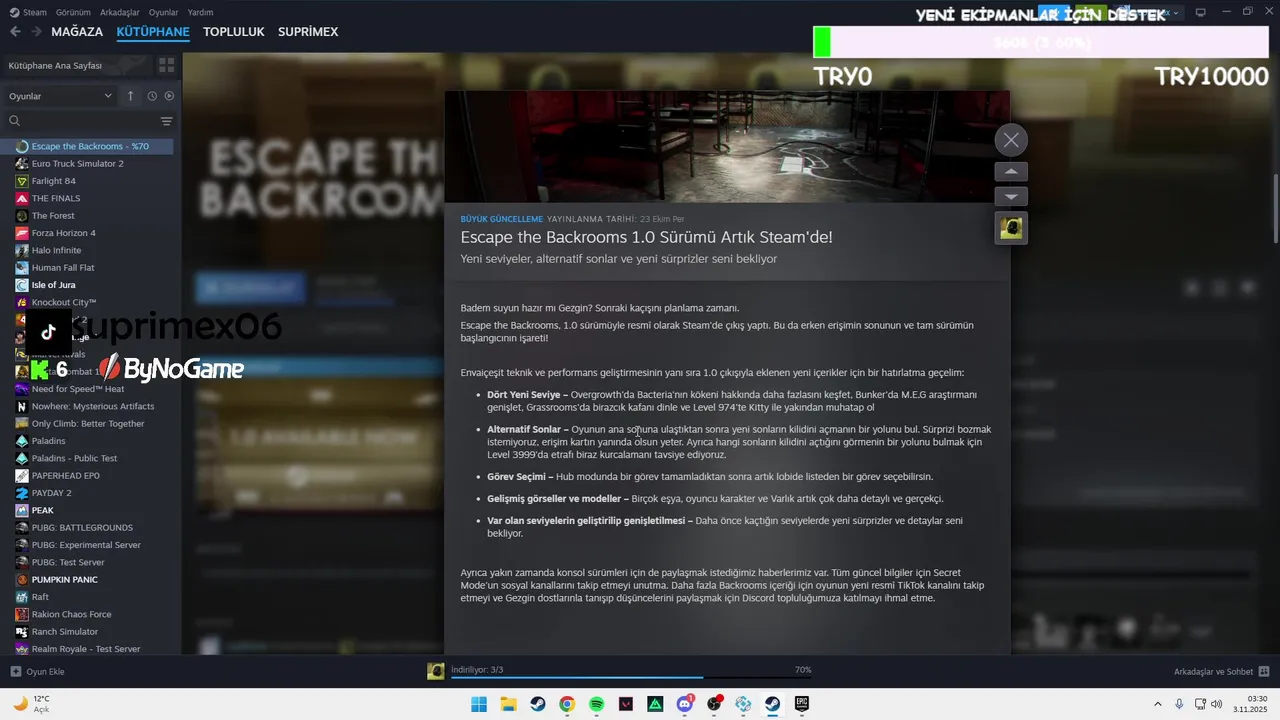The height and width of the screenshot is (720, 1280).
Task: Open the Arkadaşlar menu
Action: point(120,12)
